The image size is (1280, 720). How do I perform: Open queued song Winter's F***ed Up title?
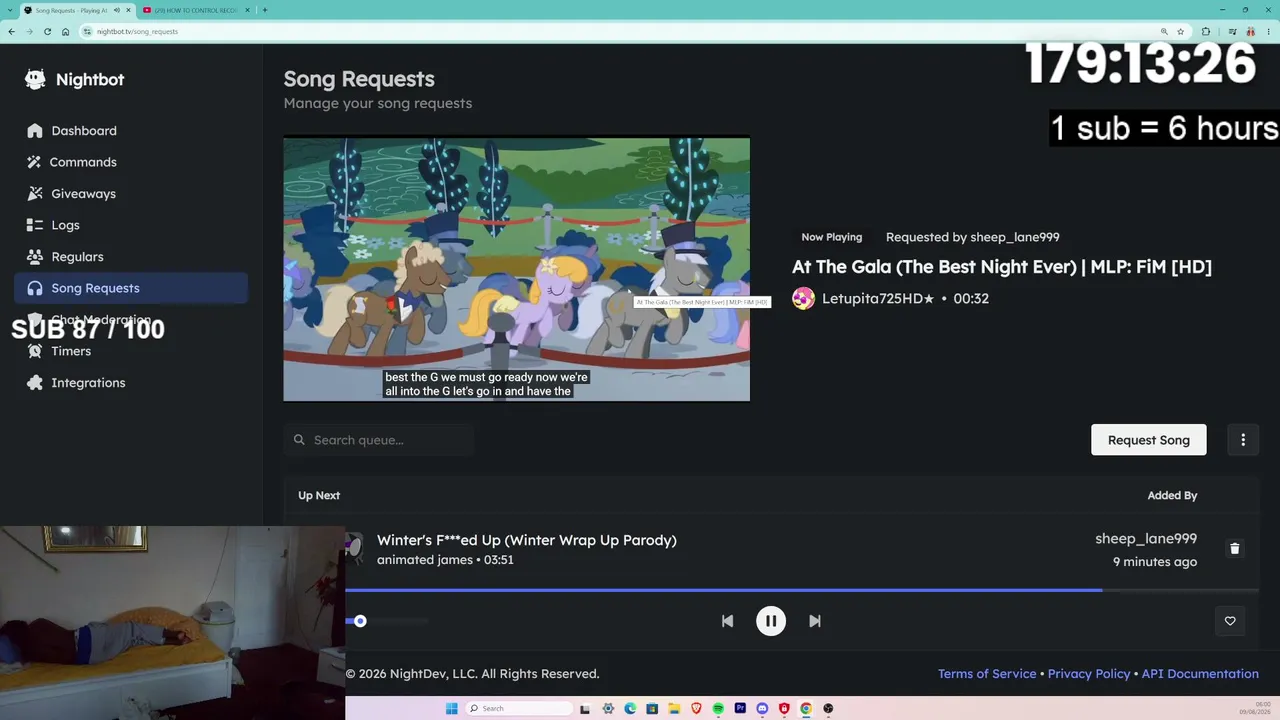(x=527, y=540)
